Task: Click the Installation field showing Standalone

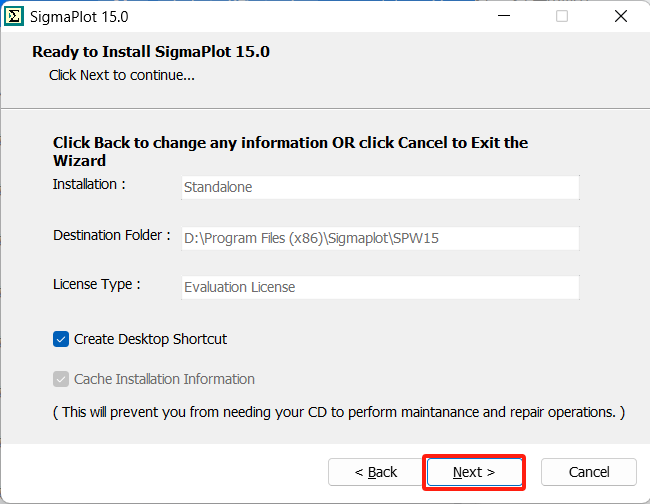Action: 380,187
